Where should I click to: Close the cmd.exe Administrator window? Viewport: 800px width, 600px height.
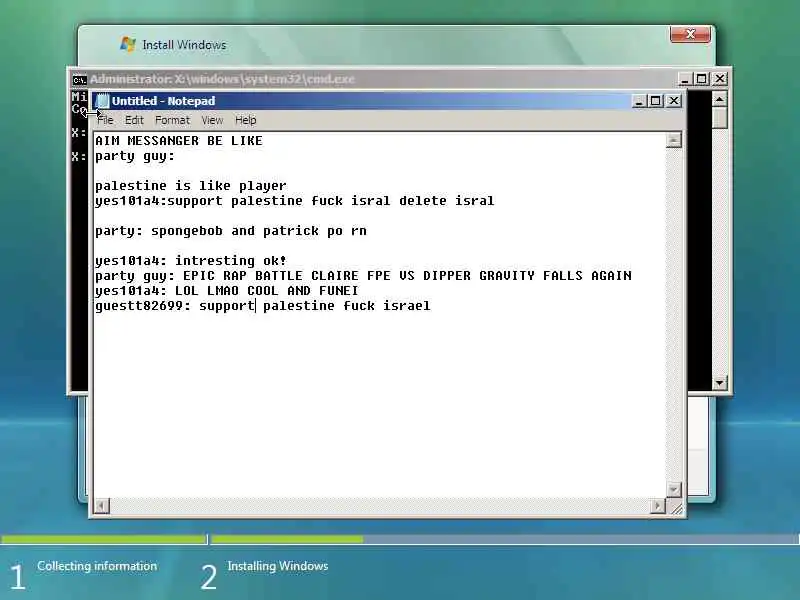720,79
